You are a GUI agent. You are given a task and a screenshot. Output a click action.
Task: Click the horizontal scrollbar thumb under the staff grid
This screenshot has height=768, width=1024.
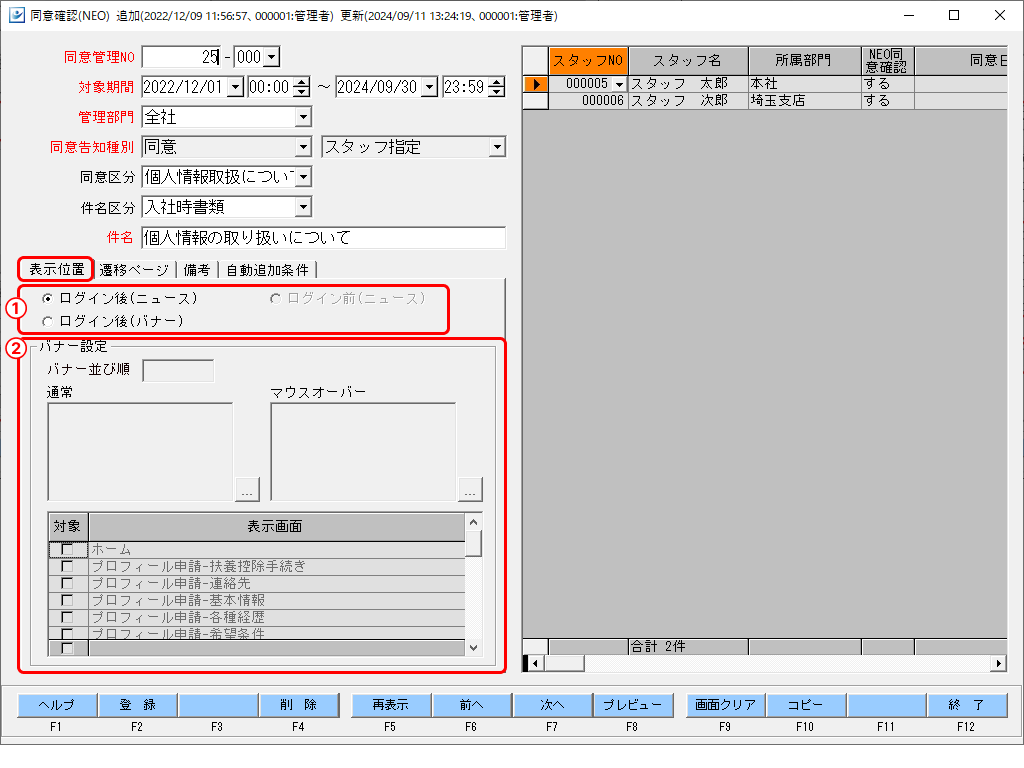[565, 663]
